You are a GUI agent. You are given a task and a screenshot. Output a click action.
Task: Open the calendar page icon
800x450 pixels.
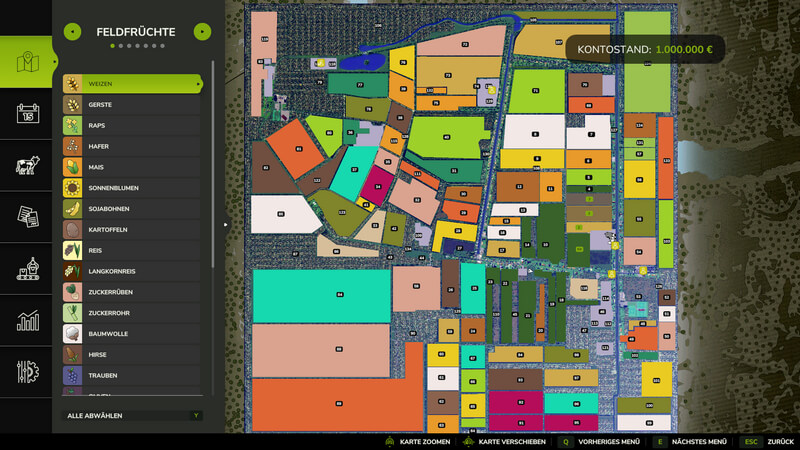click(26, 113)
